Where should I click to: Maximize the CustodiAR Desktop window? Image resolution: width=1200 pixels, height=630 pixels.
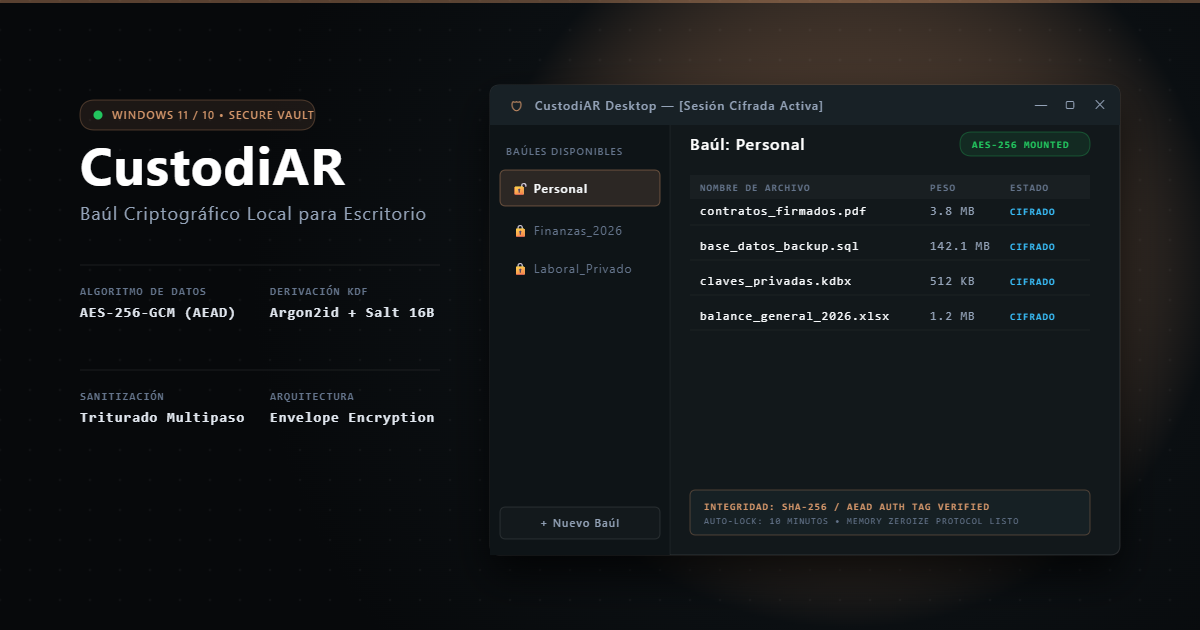[1070, 105]
